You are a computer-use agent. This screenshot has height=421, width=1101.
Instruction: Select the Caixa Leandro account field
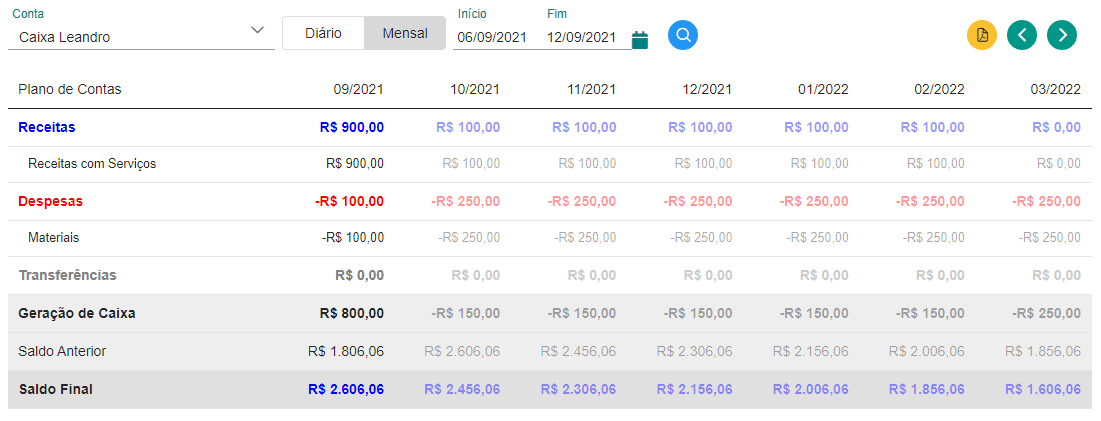pos(141,37)
